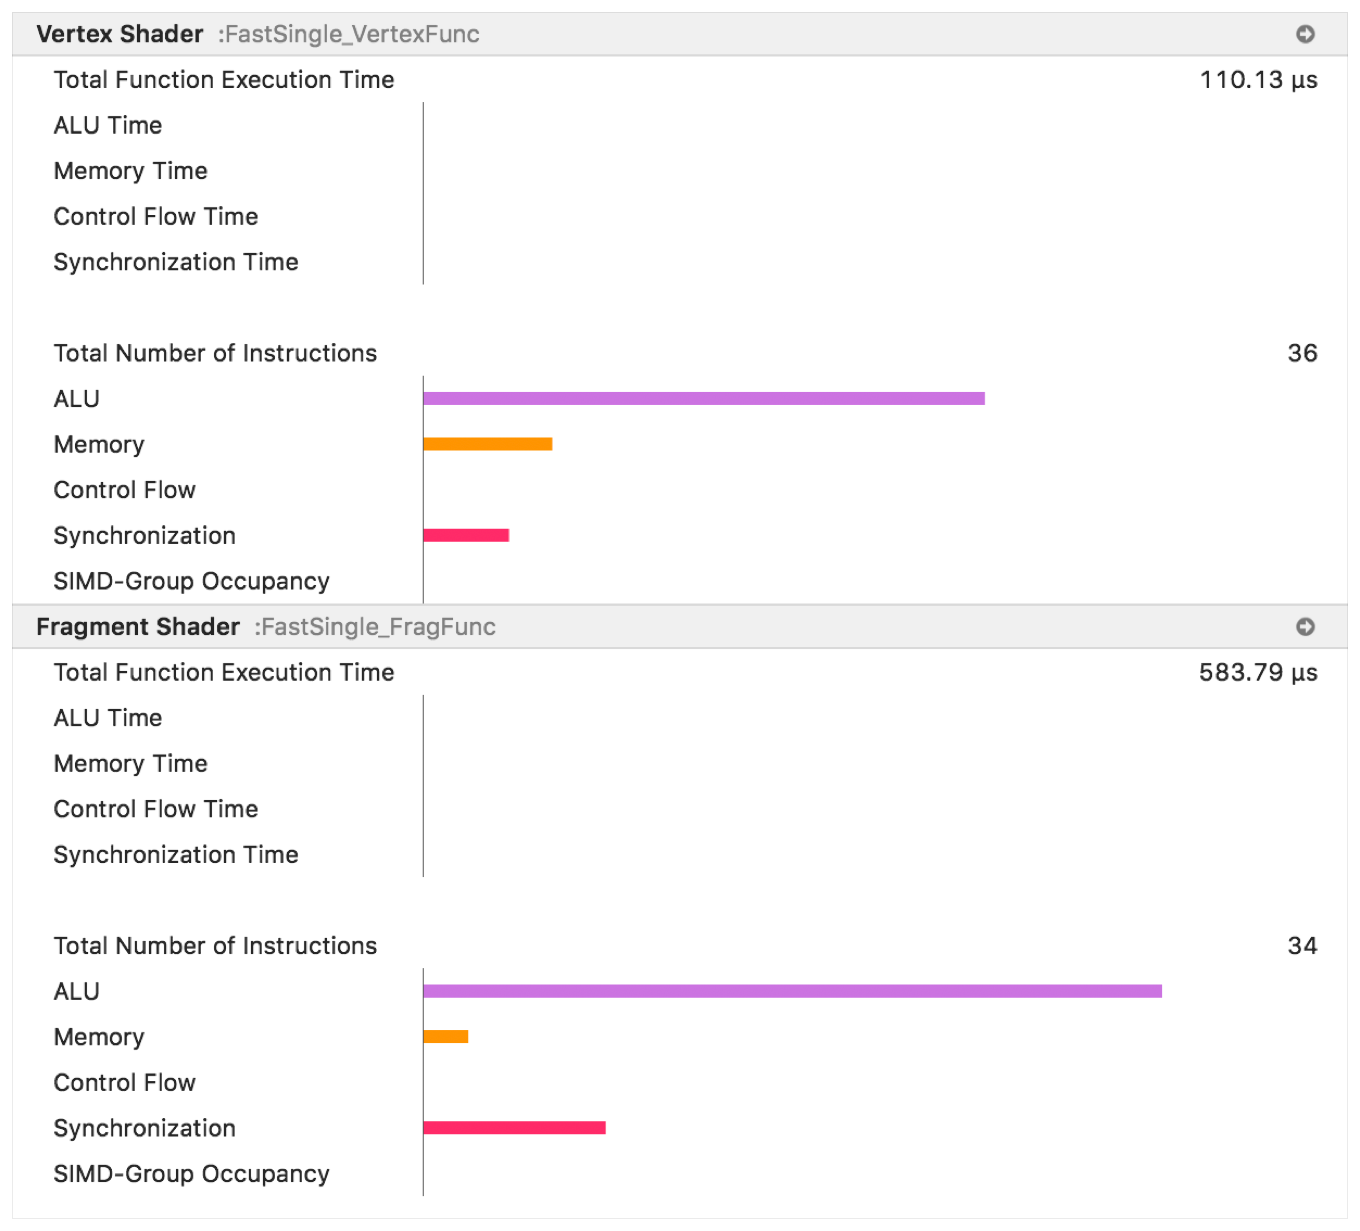Click the Fragment Shader arrow icon
Image resolution: width=1360 pixels, height=1231 pixels.
(1305, 627)
